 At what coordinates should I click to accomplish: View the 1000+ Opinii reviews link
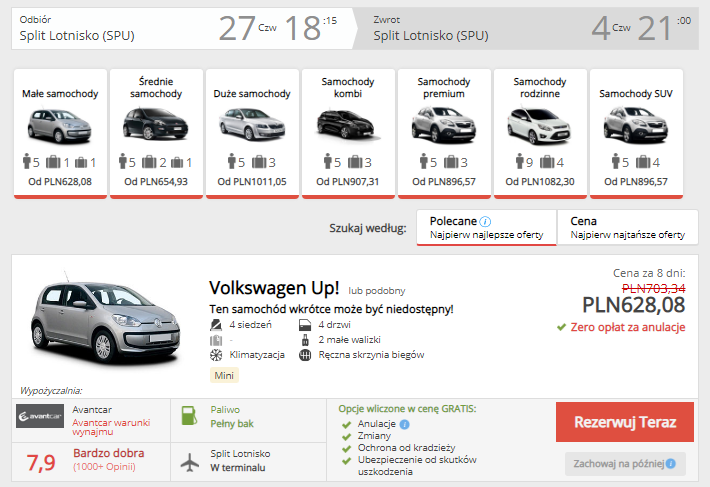(x=105, y=467)
